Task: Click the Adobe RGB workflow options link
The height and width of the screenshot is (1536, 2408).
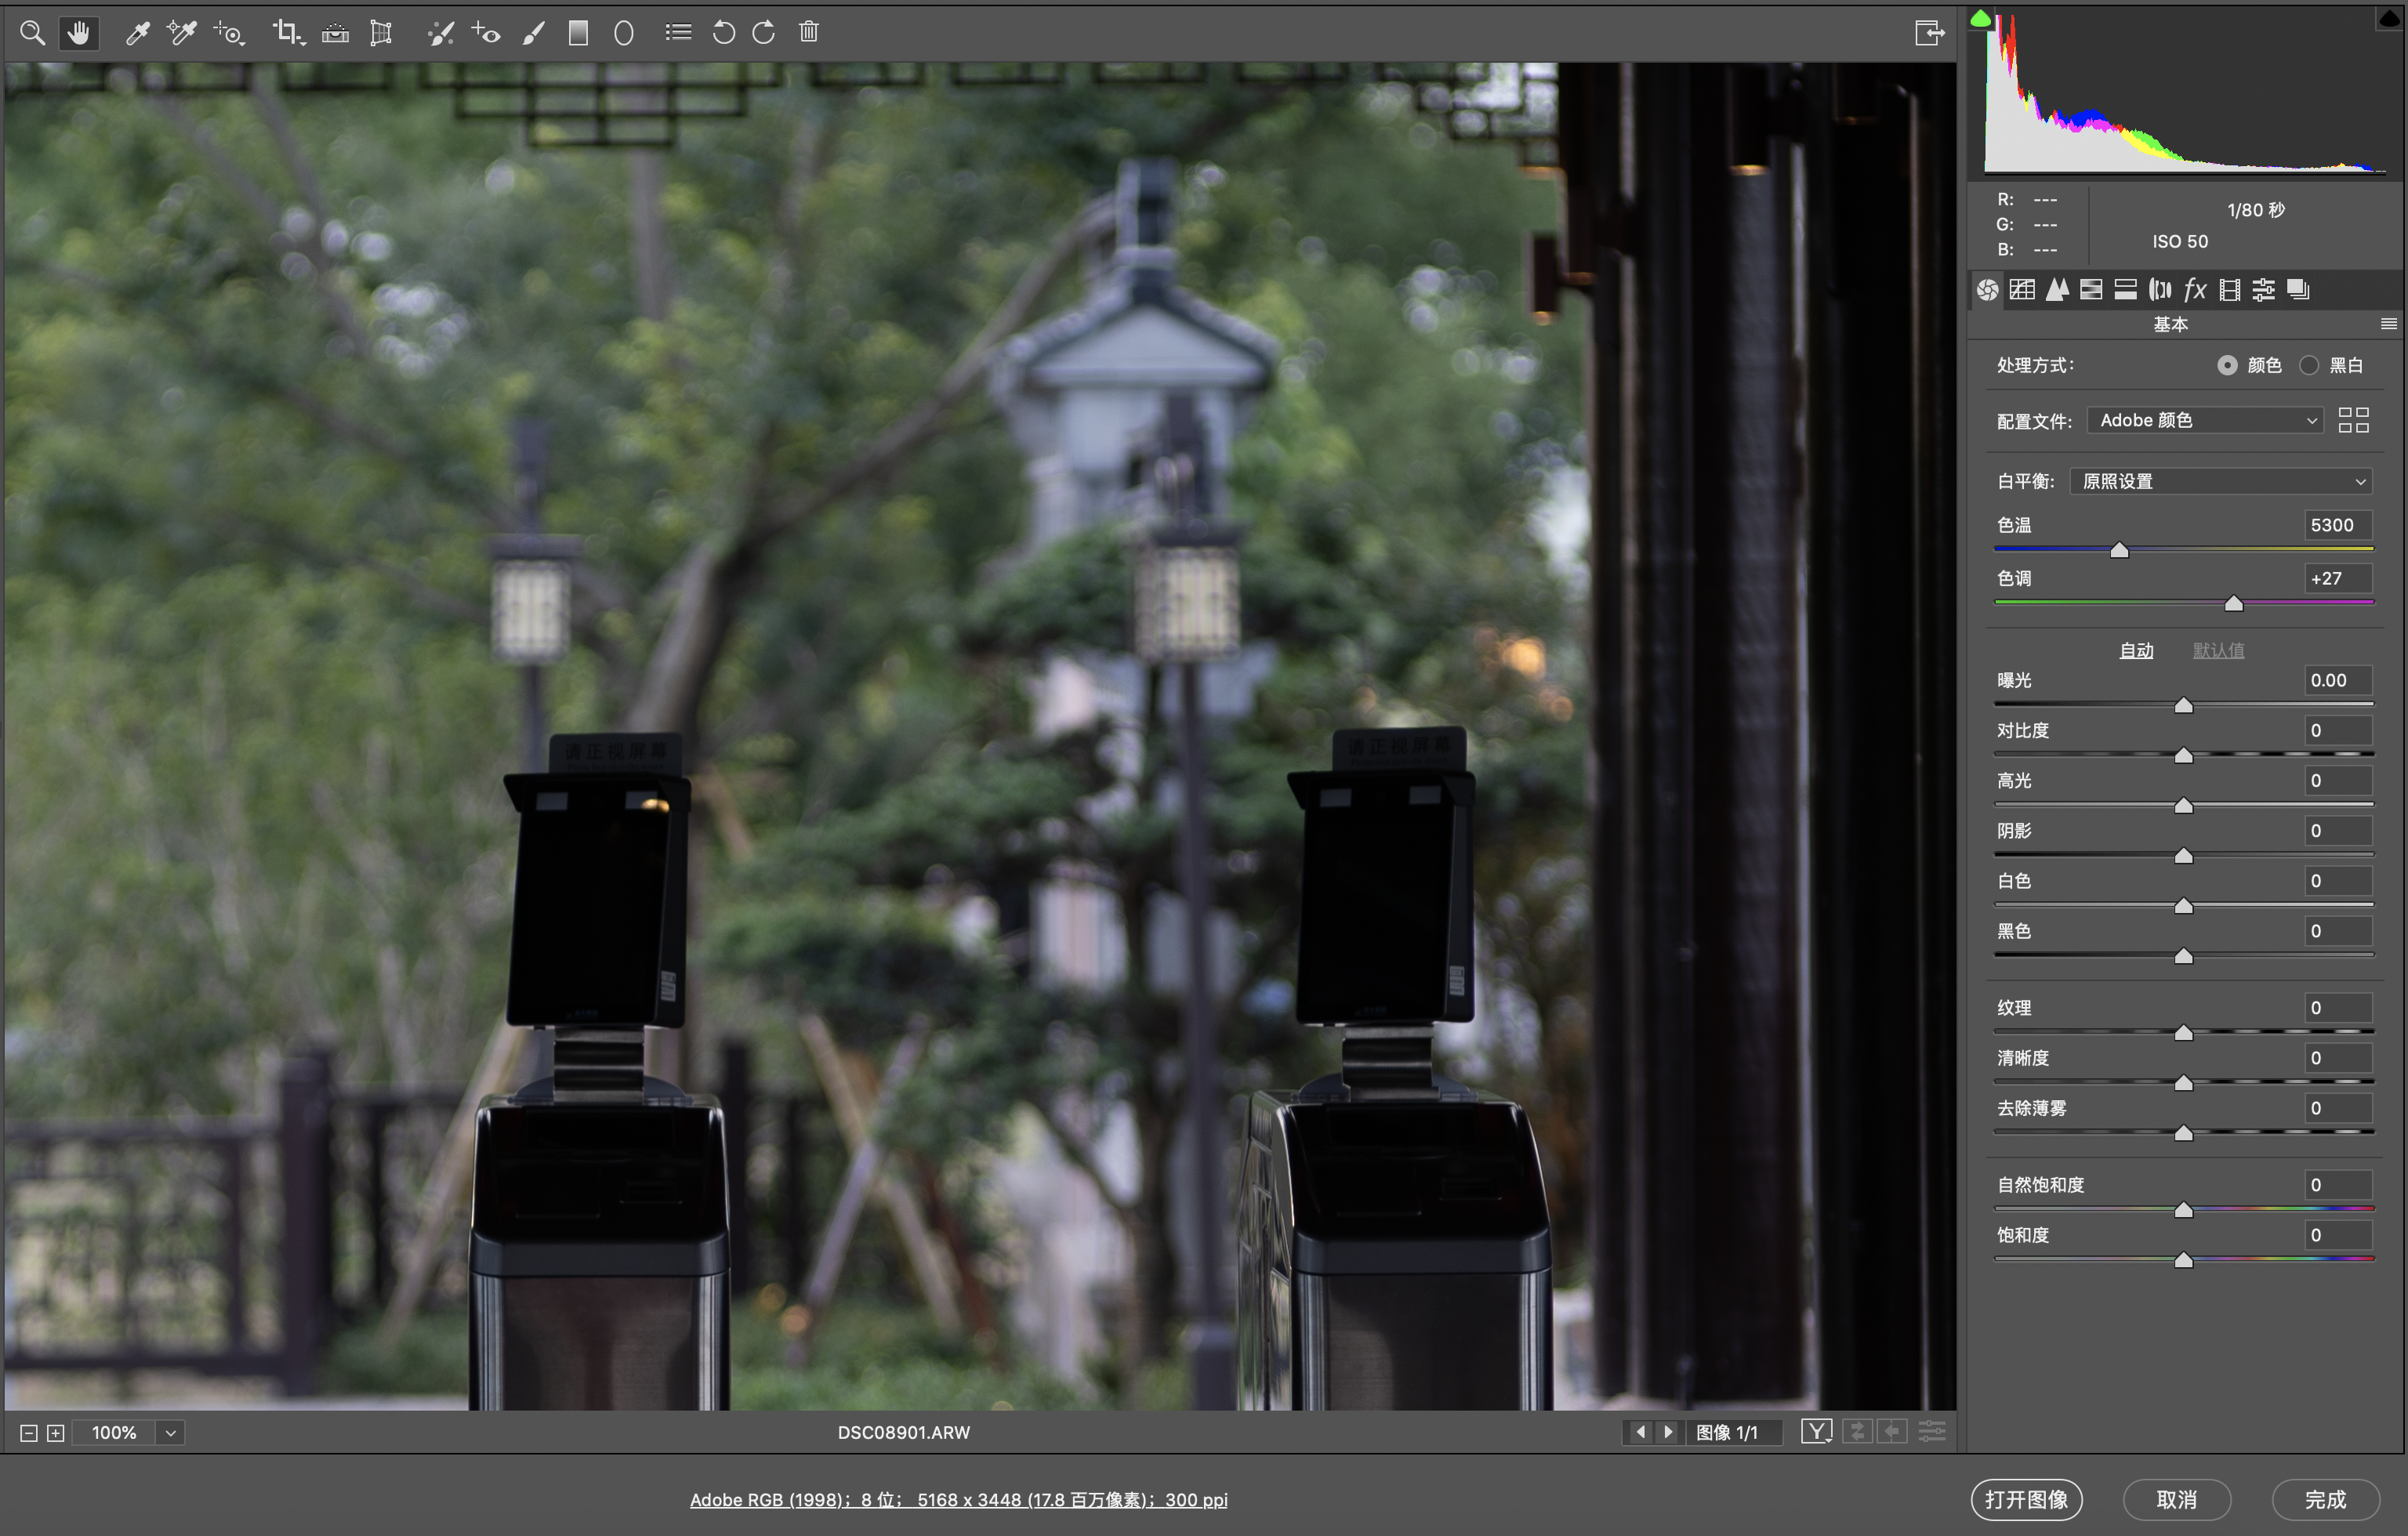Action: (x=958, y=1500)
